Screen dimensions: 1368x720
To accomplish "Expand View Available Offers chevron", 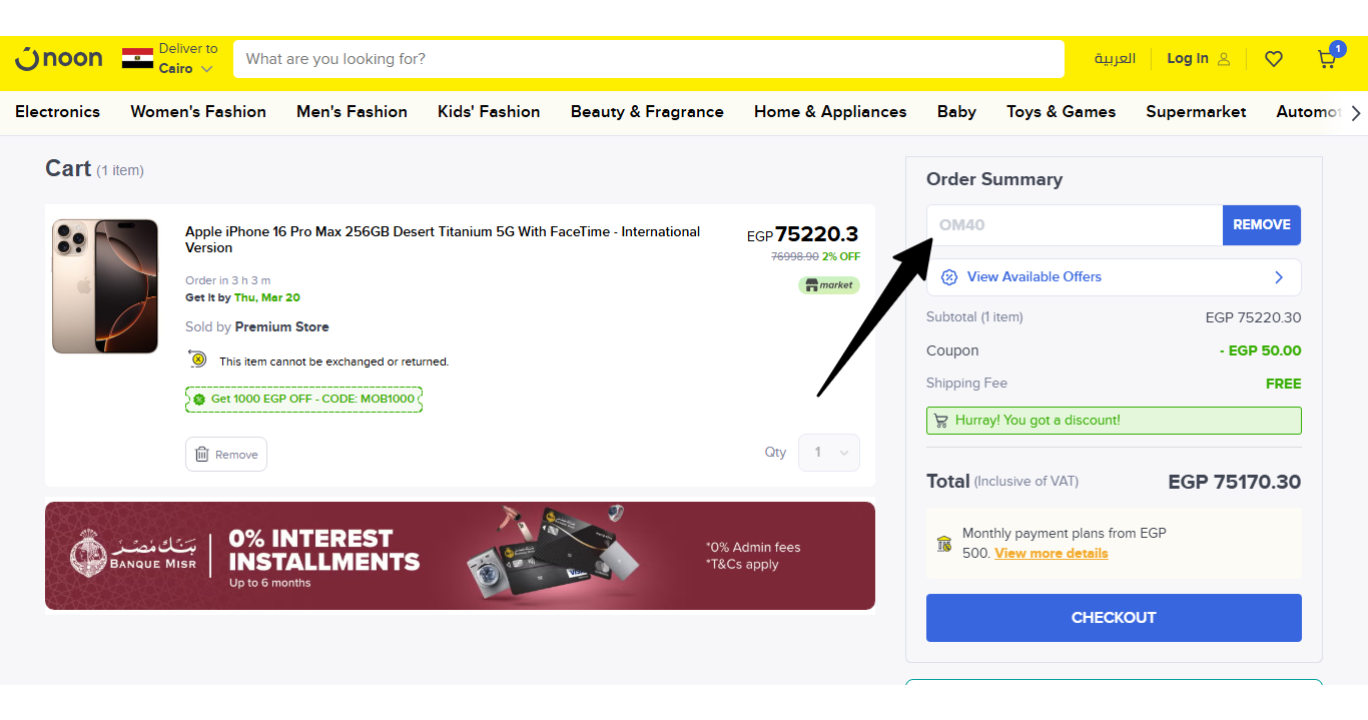I will point(1279,277).
